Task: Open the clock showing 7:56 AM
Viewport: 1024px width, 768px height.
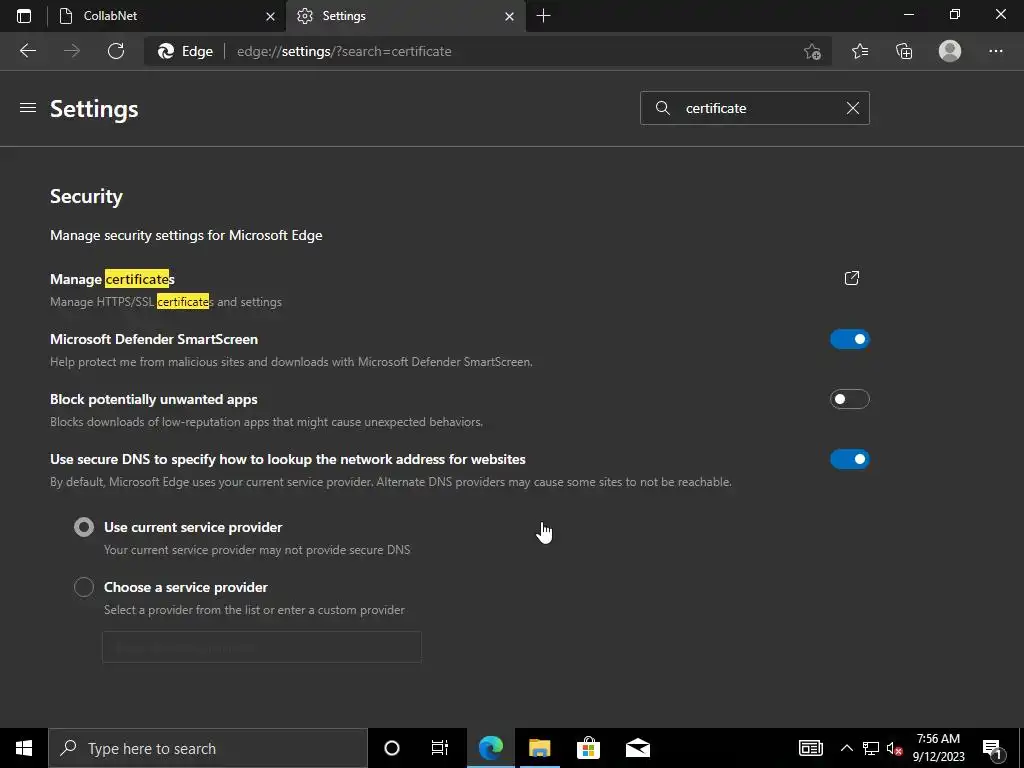Action: coord(938,748)
